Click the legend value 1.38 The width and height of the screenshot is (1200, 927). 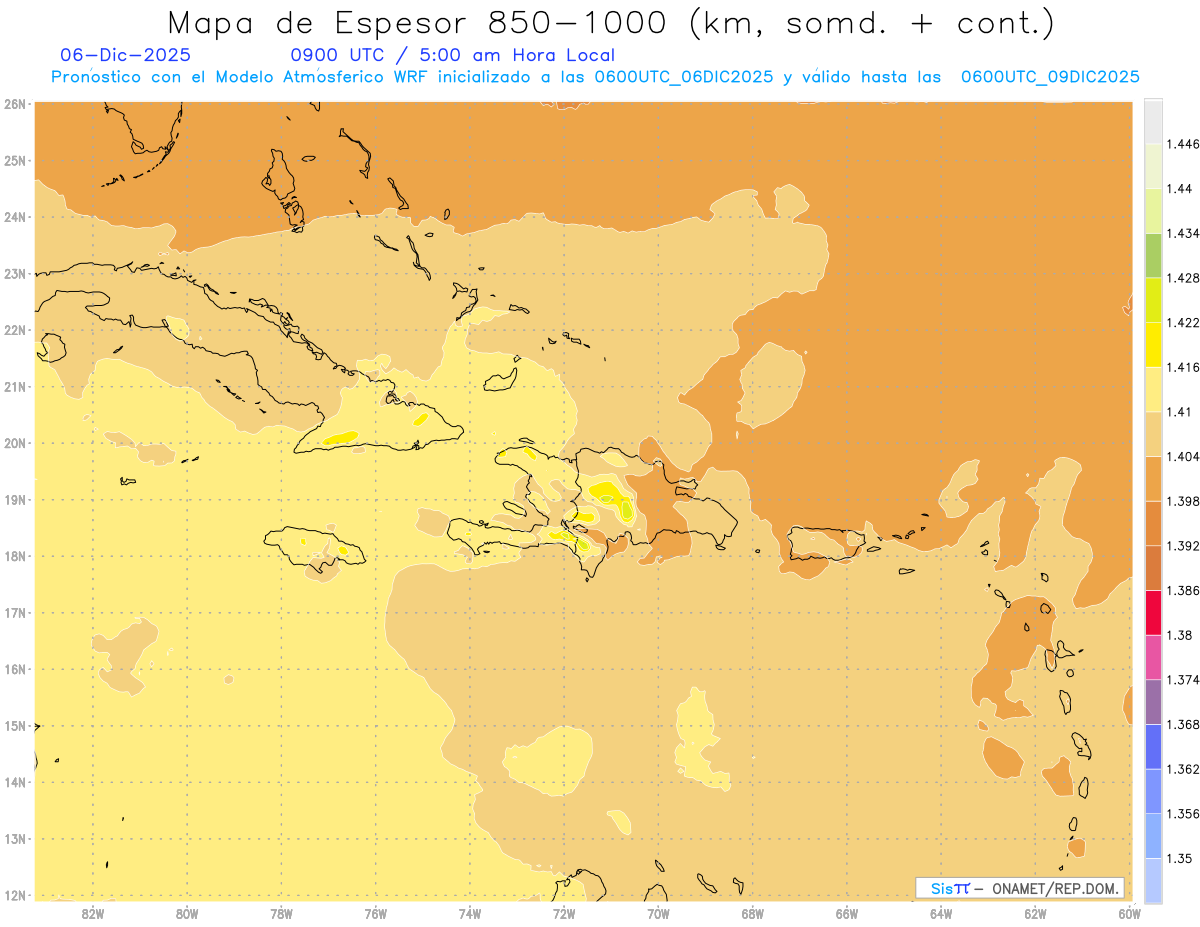(x=1179, y=635)
